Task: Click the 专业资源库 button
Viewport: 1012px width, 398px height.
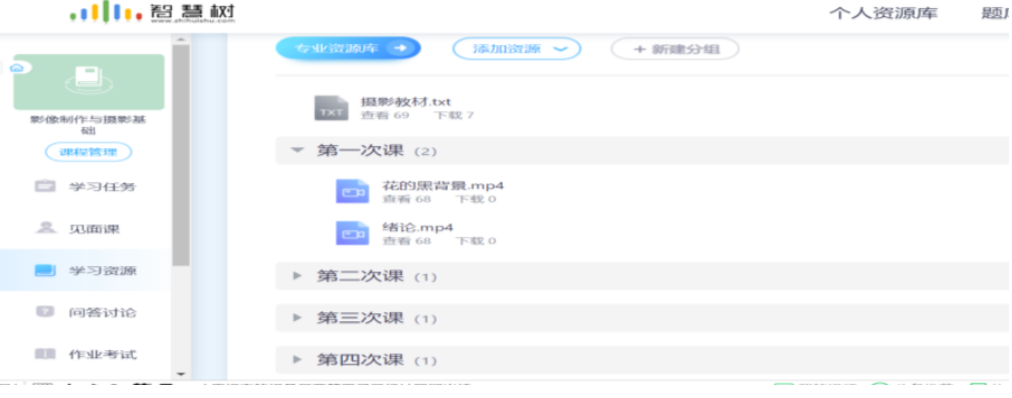Action: pyautogui.click(x=349, y=48)
